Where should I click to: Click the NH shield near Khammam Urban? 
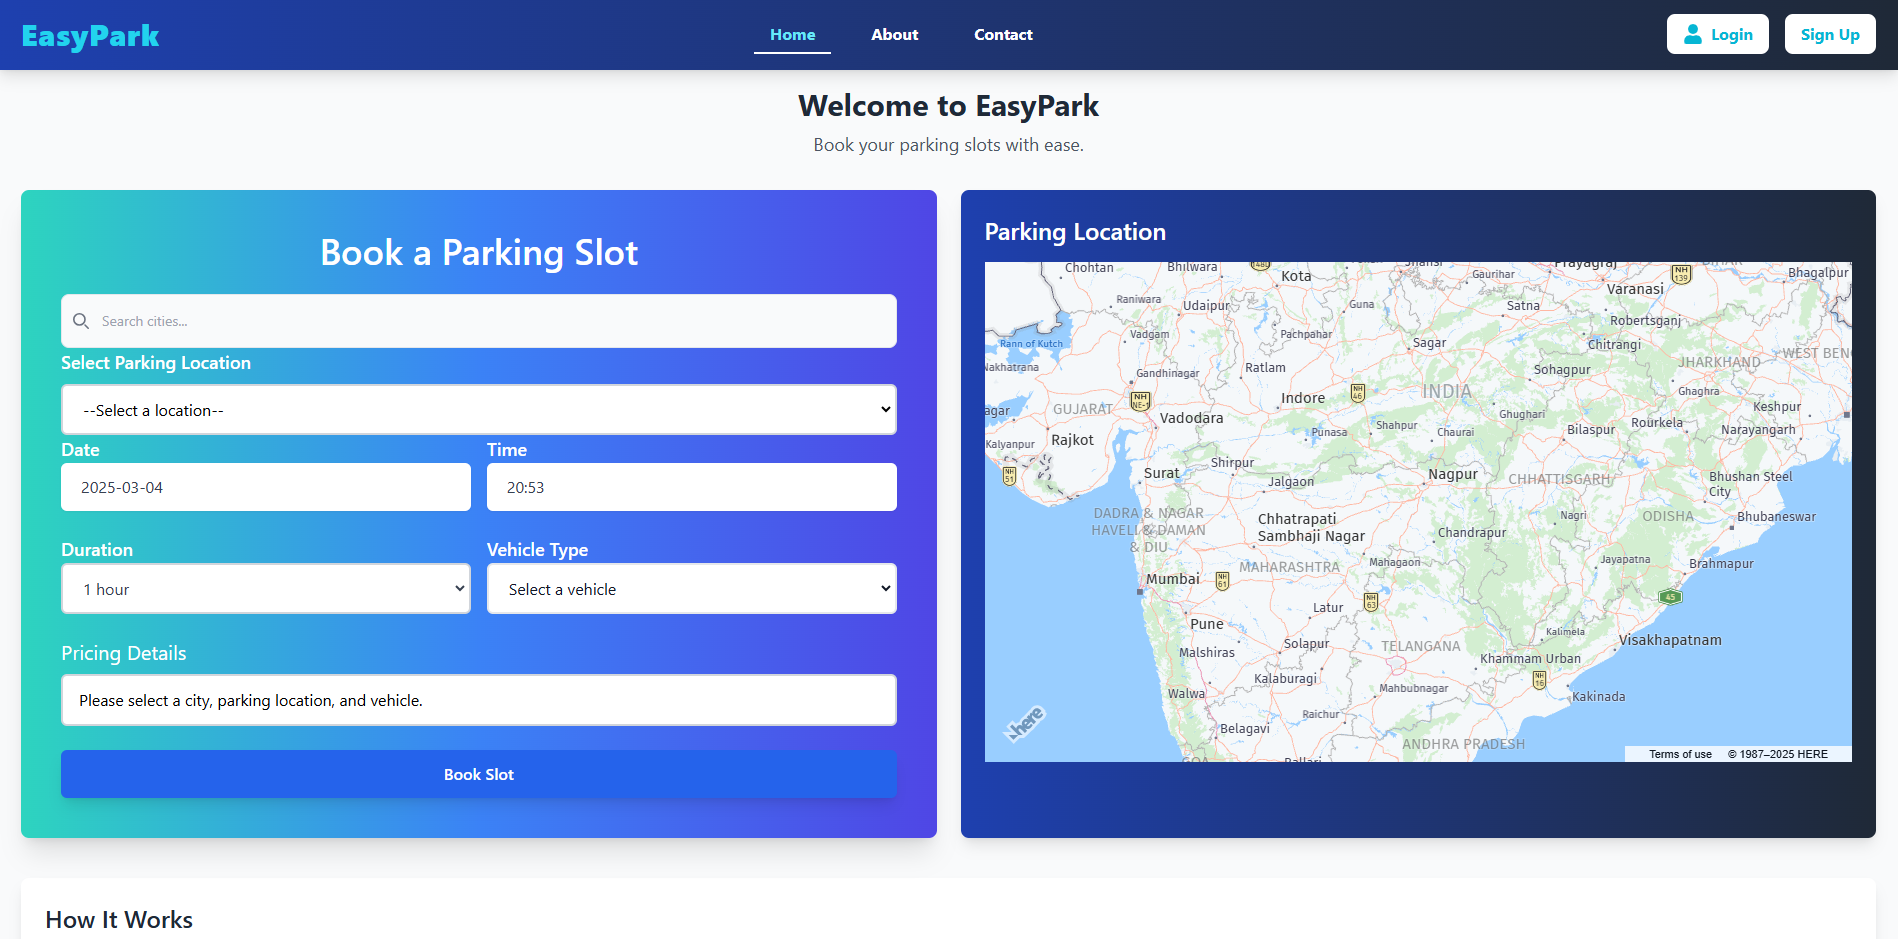point(1539,681)
